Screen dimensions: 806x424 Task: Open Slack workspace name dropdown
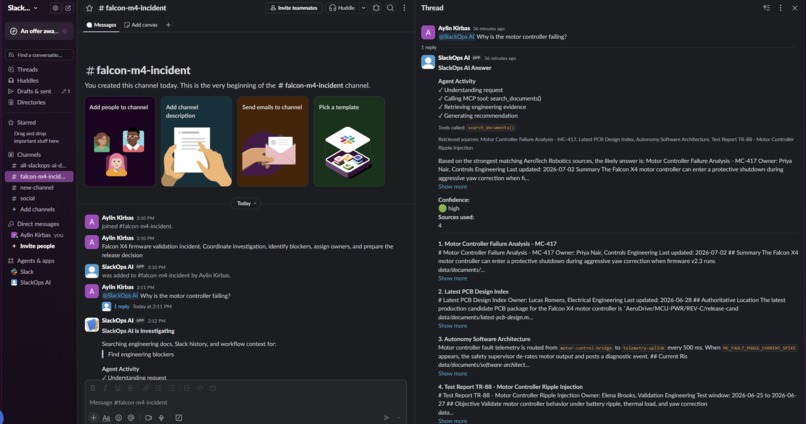tap(23, 8)
